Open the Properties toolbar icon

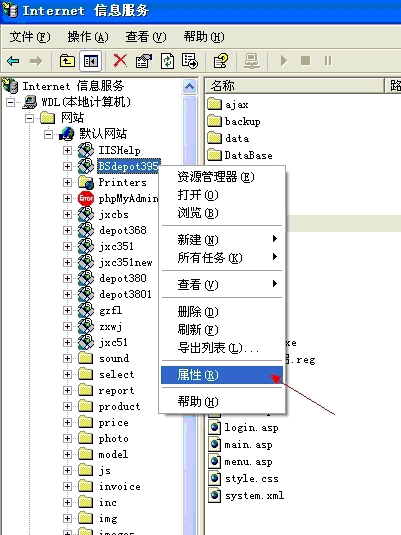[144, 61]
